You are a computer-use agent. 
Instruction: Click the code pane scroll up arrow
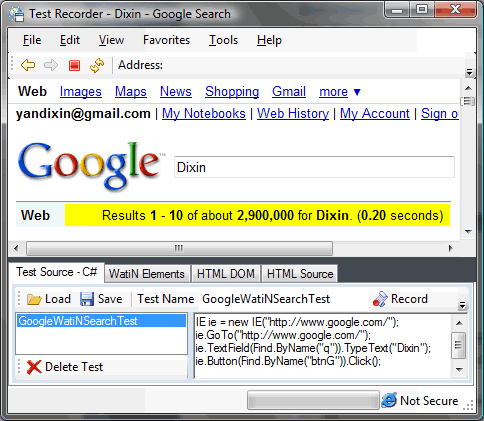point(459,323)
